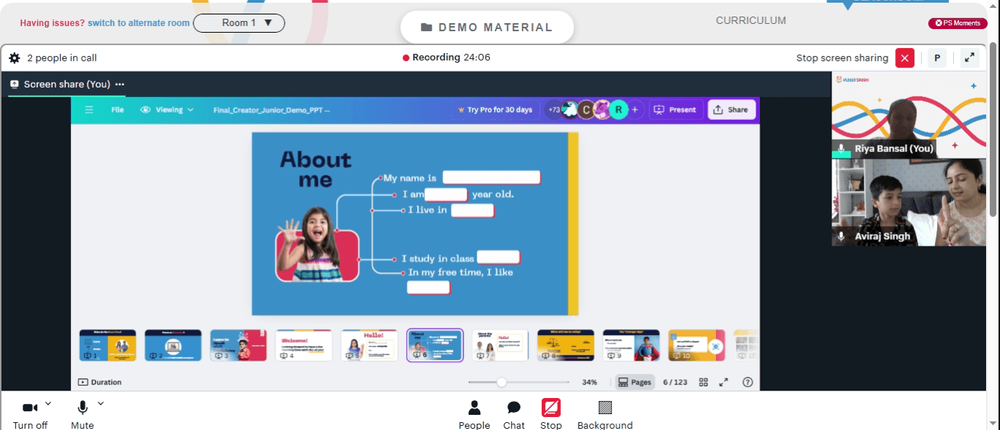
Task: Open DEMO MATERIAL folder button
Action: (x=487, y=27)
